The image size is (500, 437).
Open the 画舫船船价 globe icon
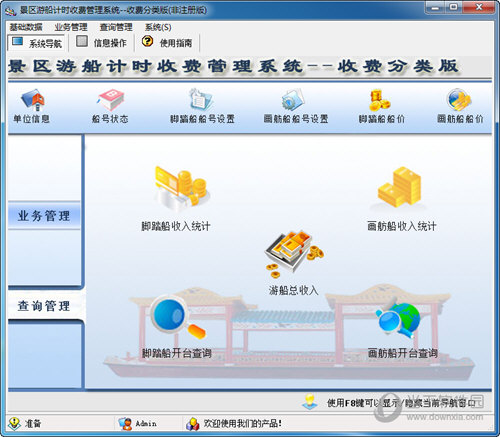pyautogui.click(x=459, y=99)
